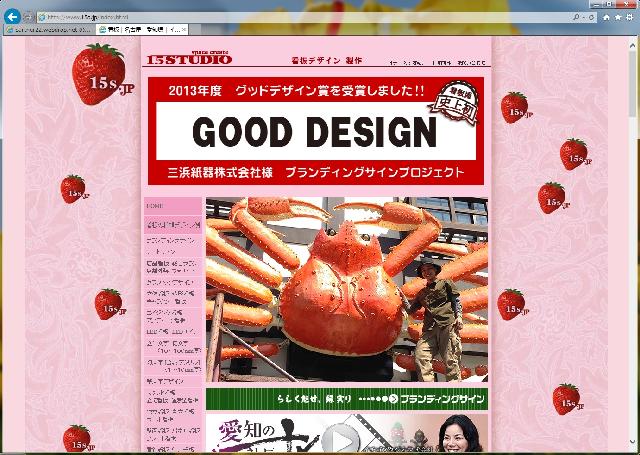The width and height of the screenshot is (640, 455).
Task: Close the active 看板 tab with its X
Action: [x=184, y=29]
